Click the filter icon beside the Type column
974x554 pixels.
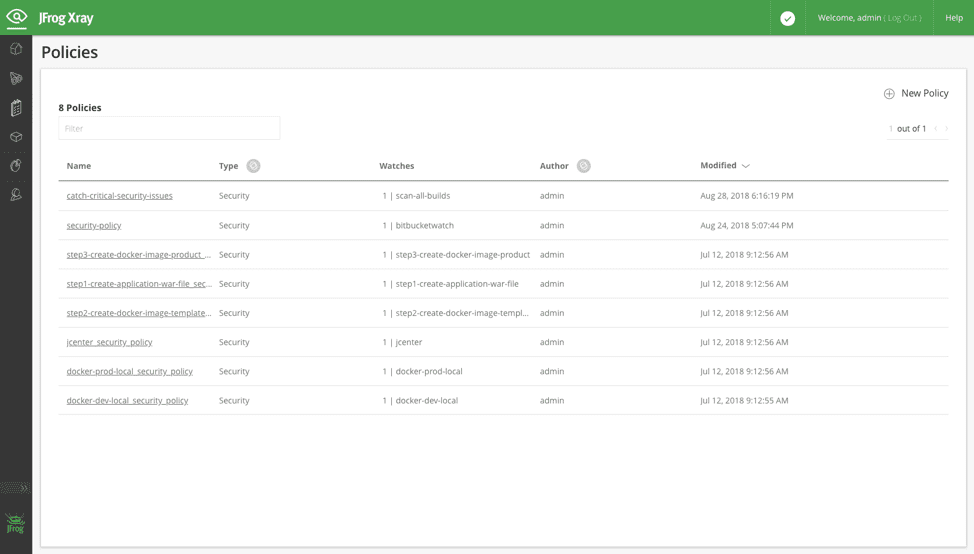tap(254, 166)
